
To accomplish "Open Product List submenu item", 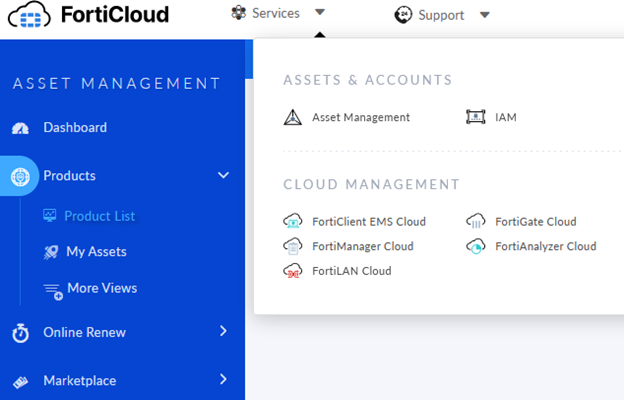I will pyautogui.click(x=99, y=216).
